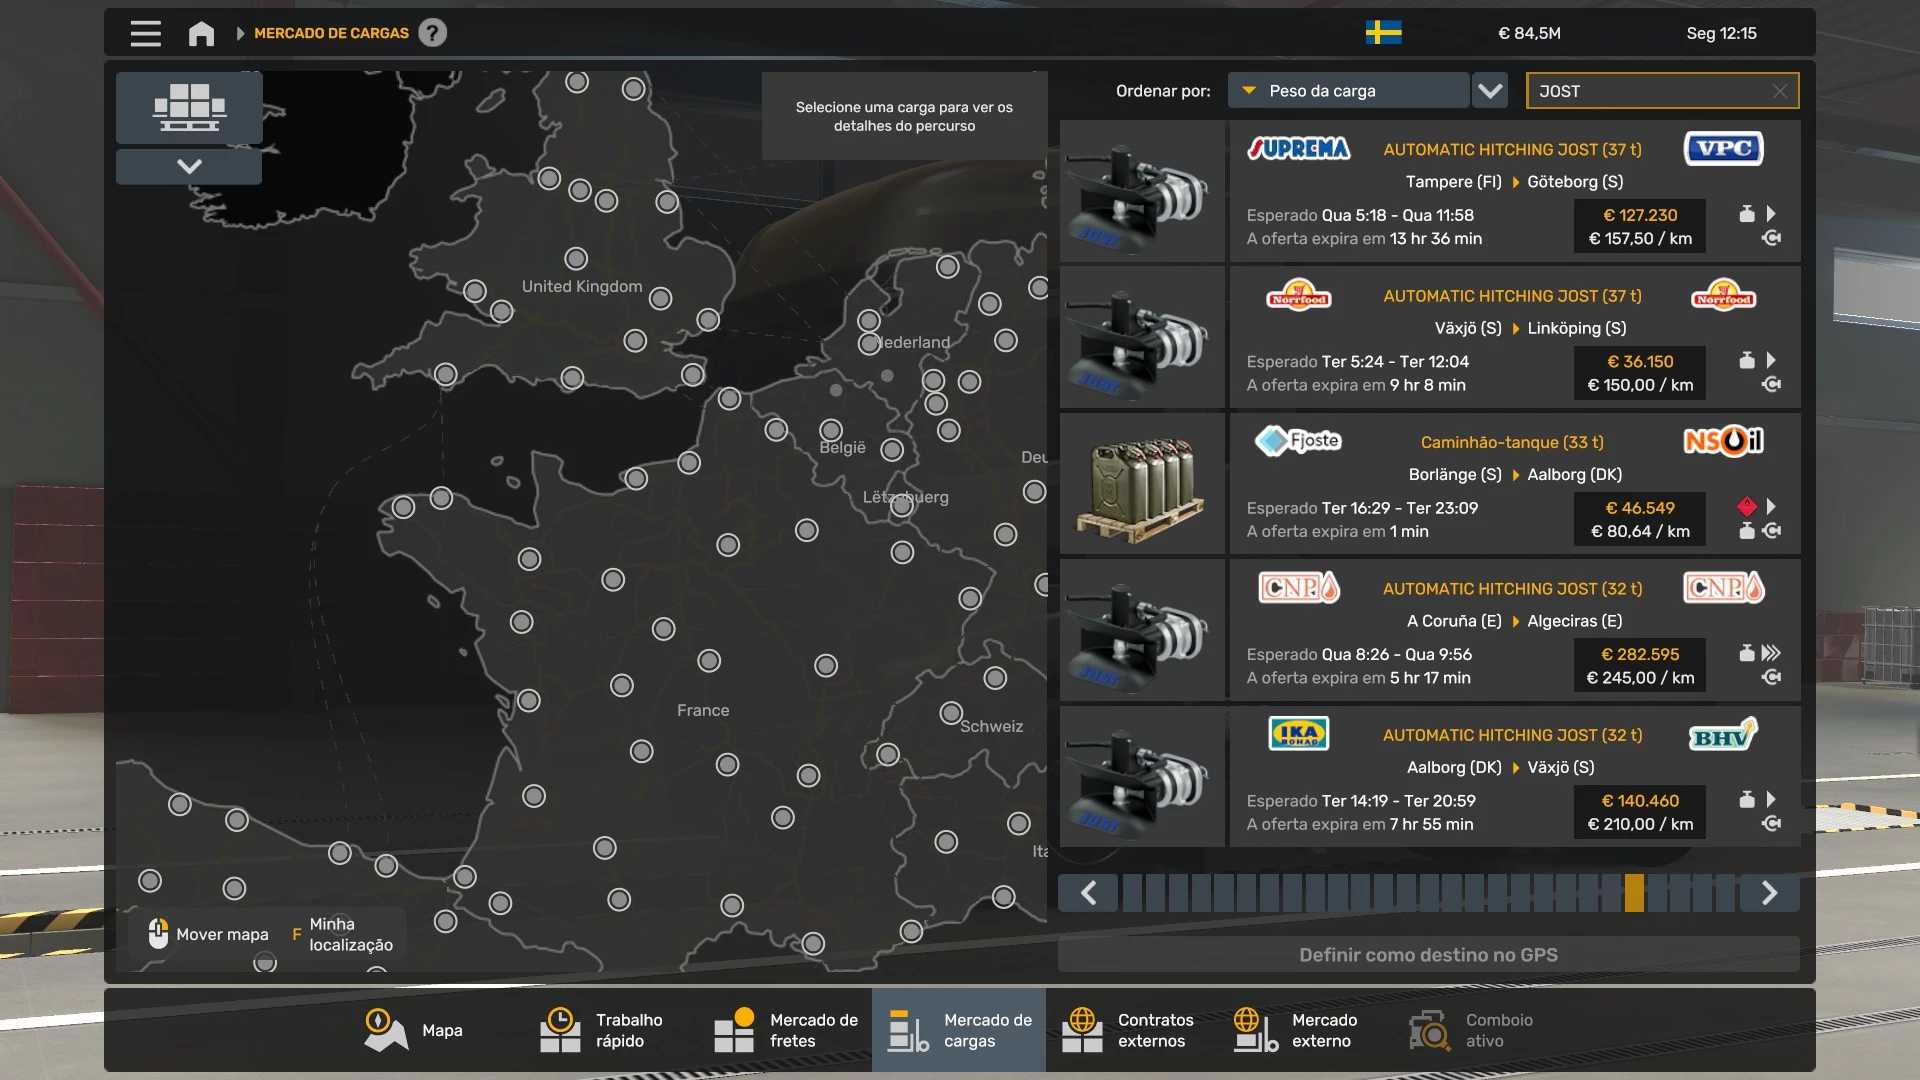Open the hamburger main menu
1920x1080 pixels.
click(x=145, y=33)
